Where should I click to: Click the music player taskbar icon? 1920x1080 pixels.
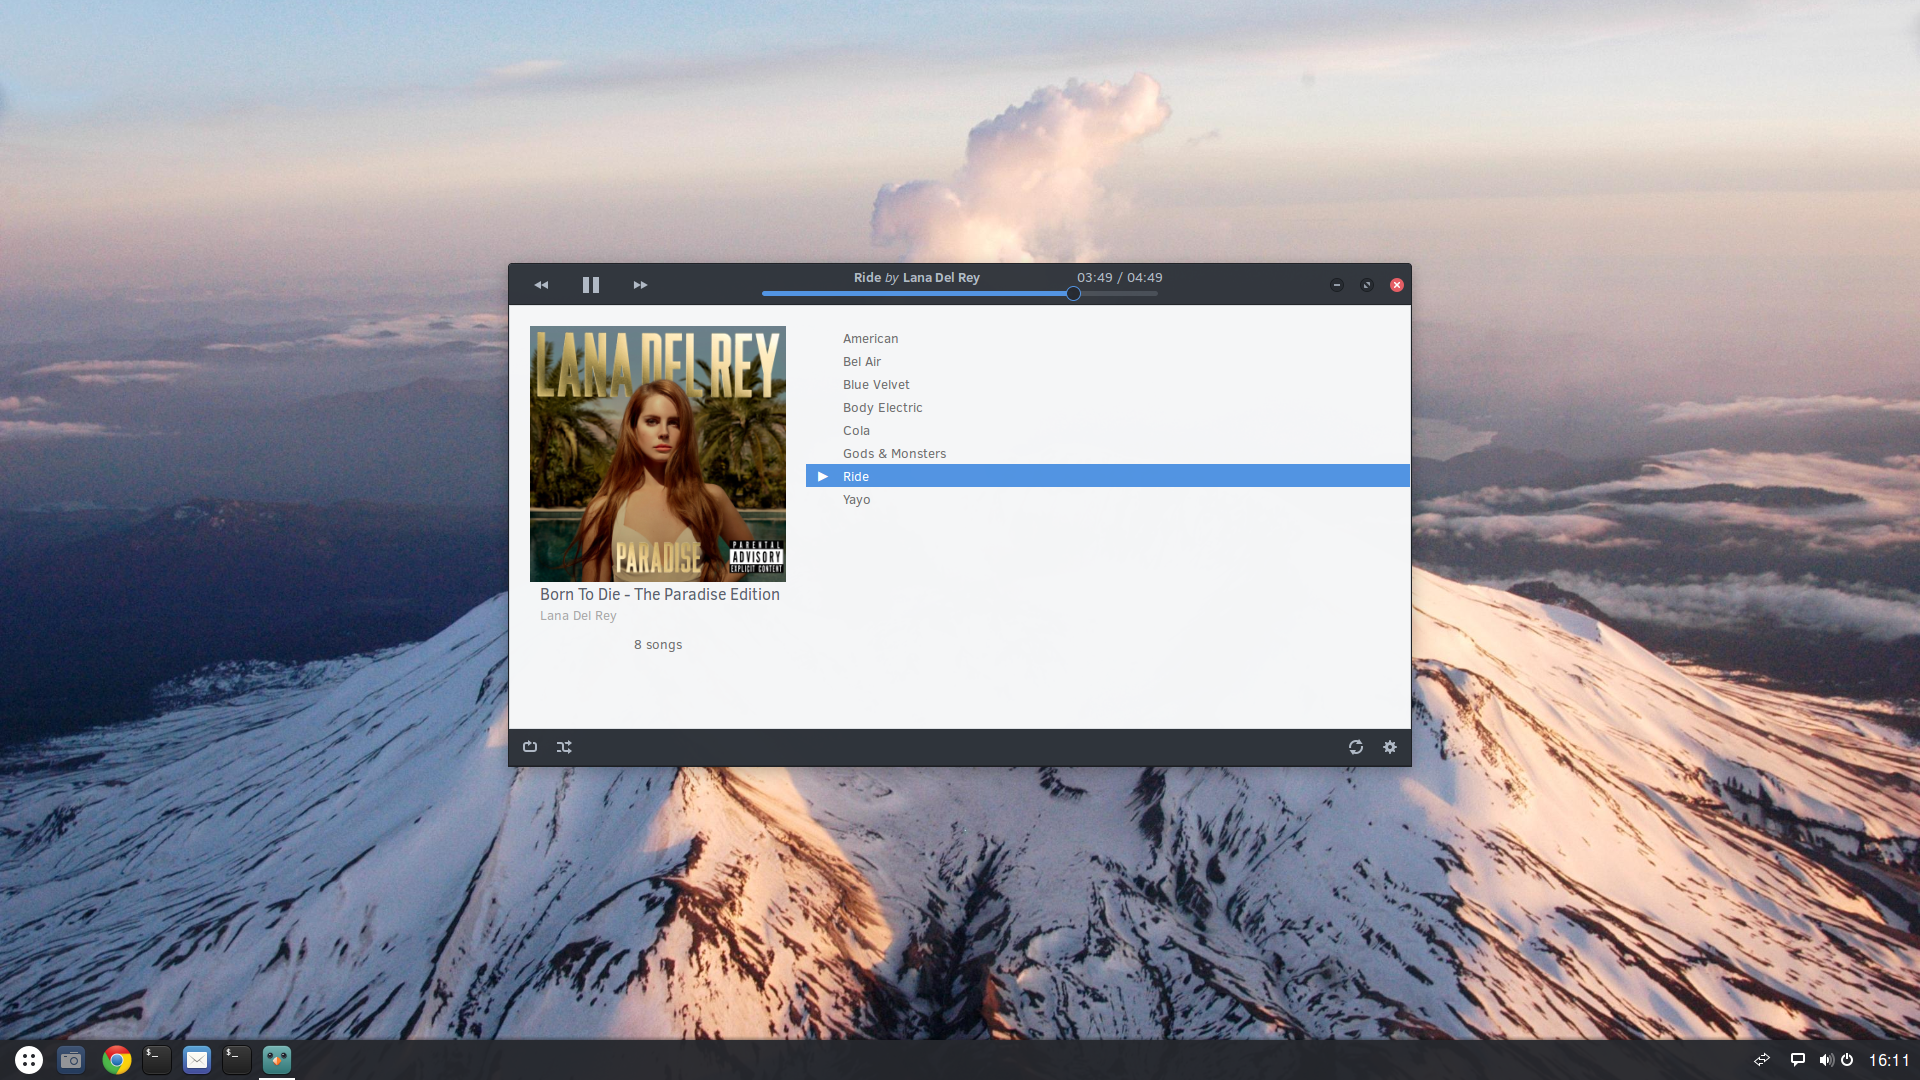[x=277, y=1060]
